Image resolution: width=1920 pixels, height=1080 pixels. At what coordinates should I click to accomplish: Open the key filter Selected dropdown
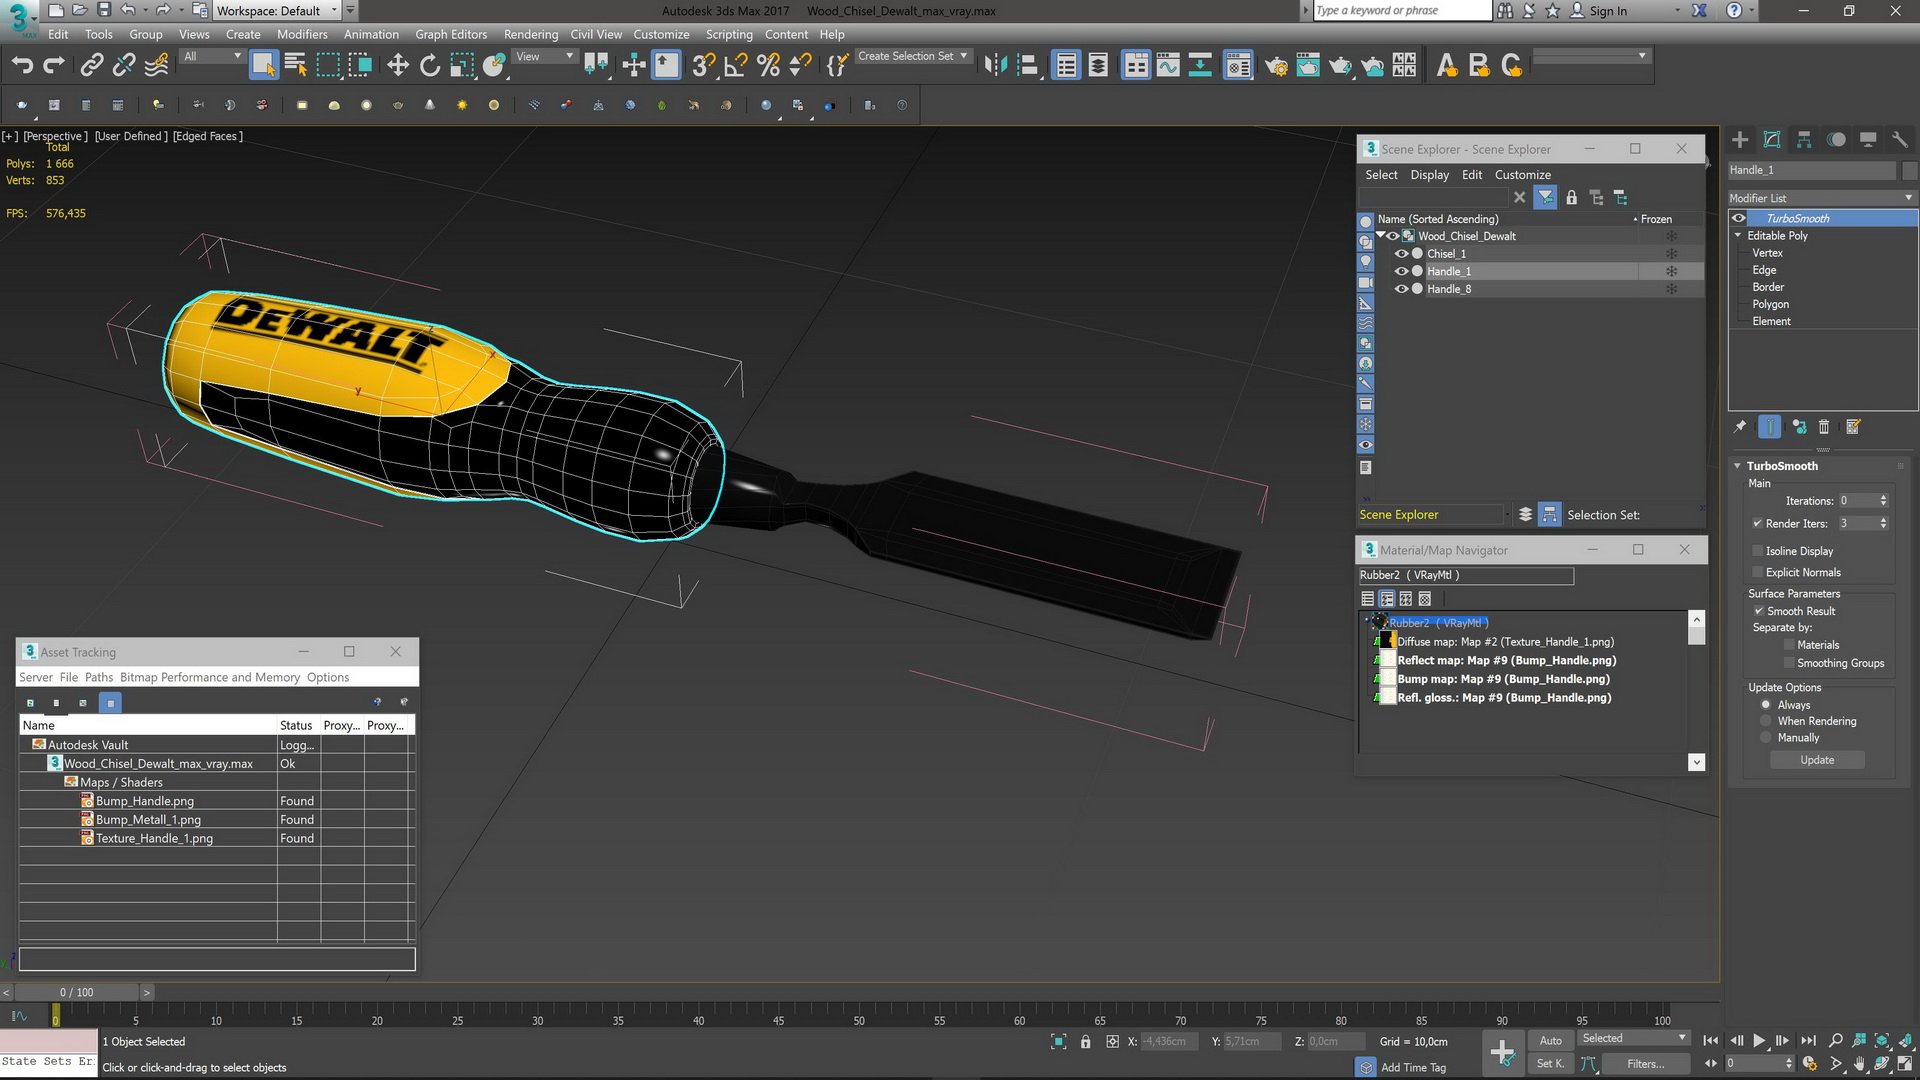click(x=1633, y=1039)
